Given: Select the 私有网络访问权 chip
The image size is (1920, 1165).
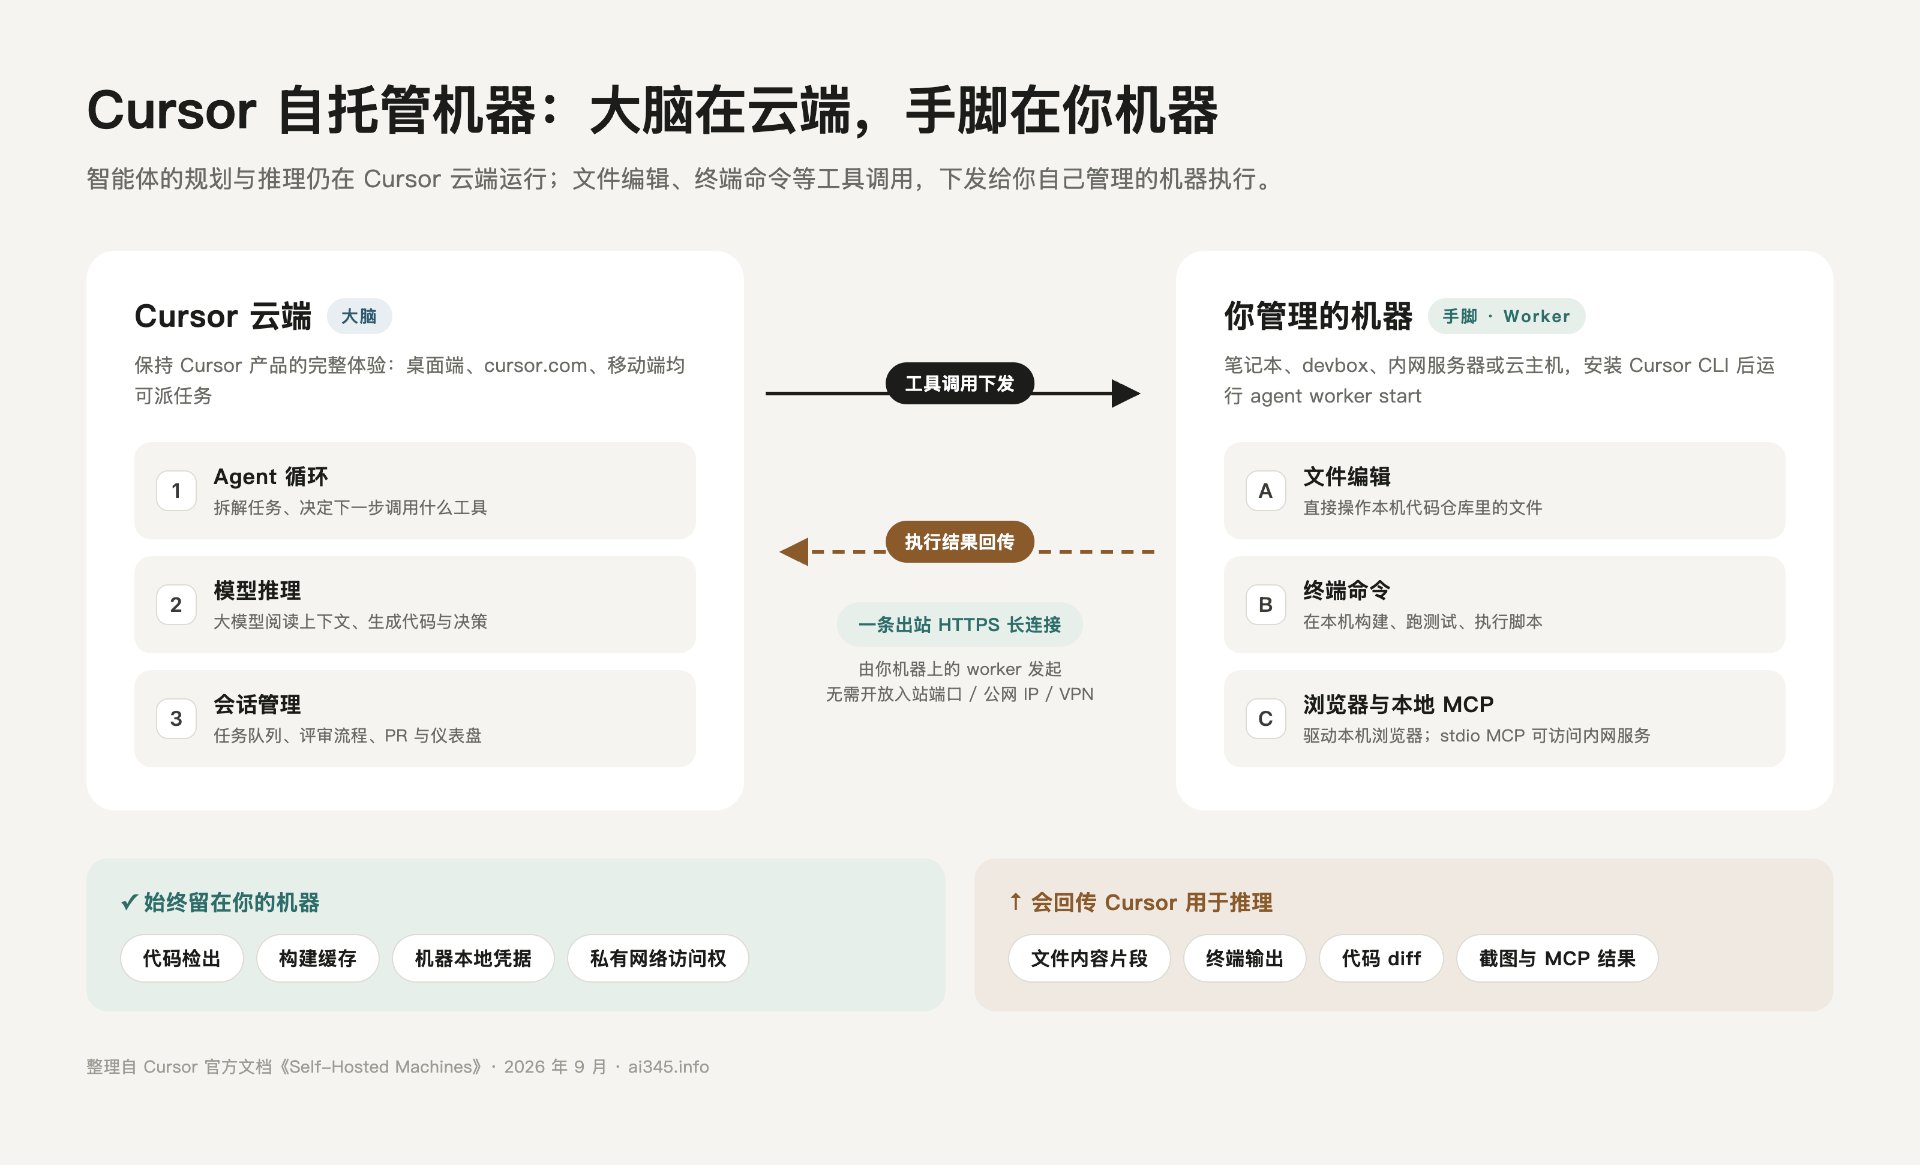Looking at the screenshot, I should pyautogui.click(x=658, y=958).
